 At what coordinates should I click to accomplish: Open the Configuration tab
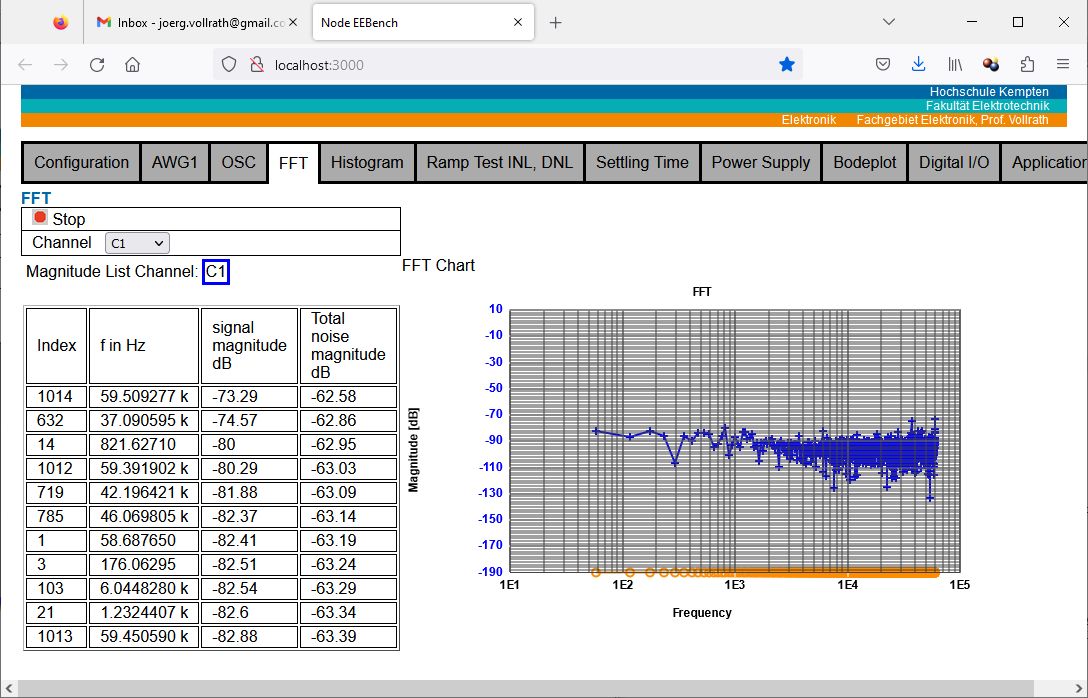(81, 163)
